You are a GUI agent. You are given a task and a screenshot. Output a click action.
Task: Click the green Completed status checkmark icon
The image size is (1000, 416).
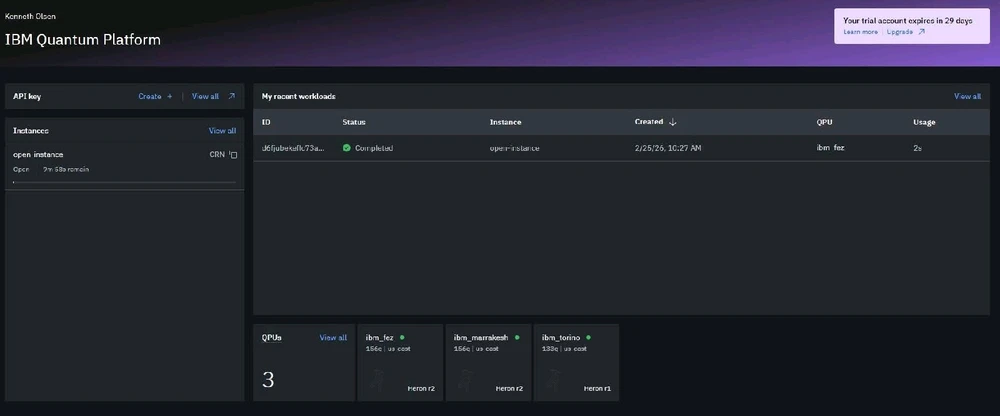pyautogui.click(x=346, y=148)
